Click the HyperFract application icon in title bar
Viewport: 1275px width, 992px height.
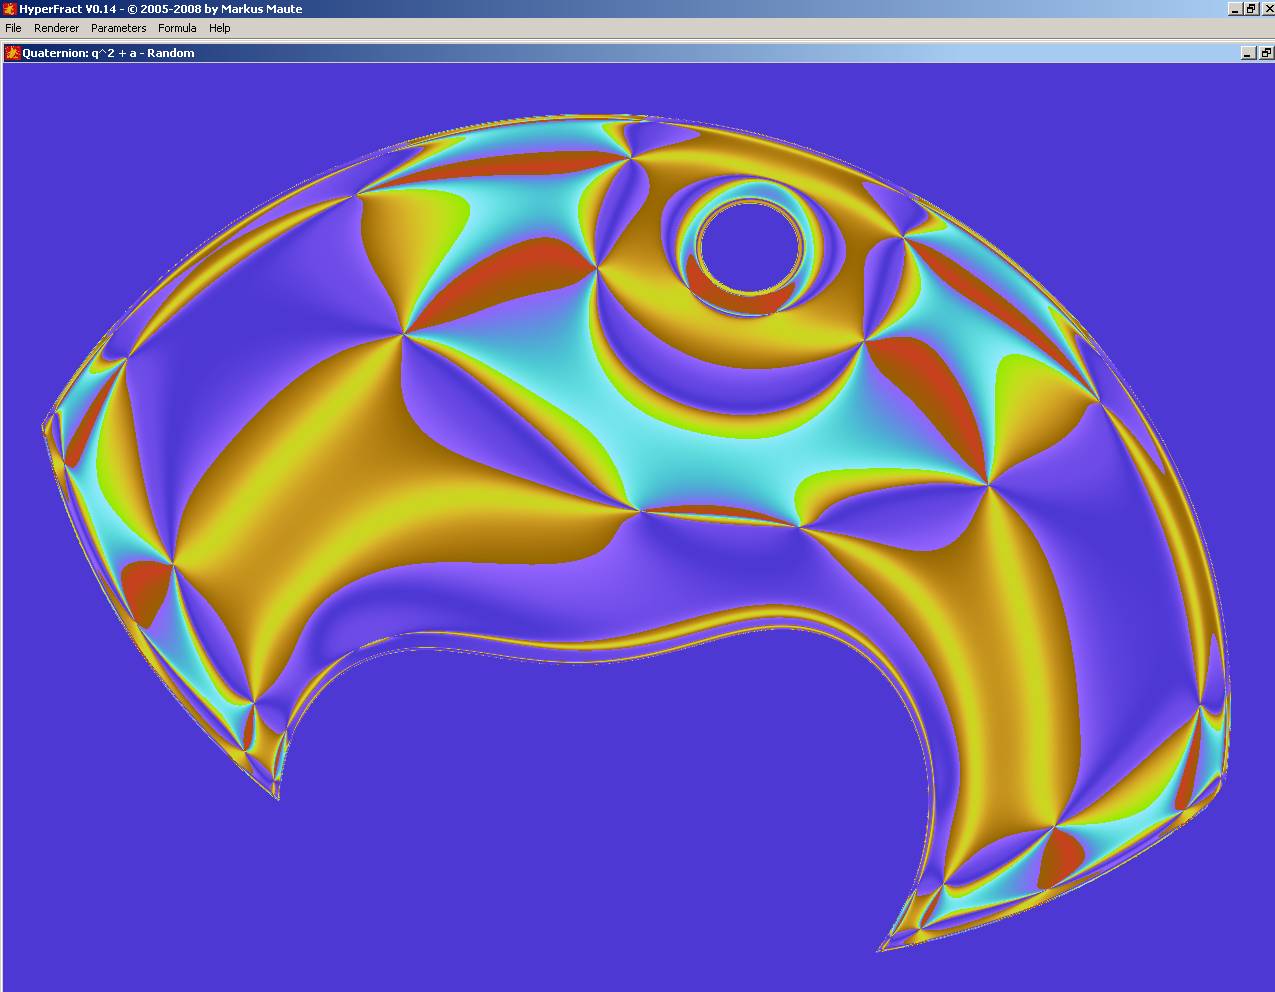tap(9, 9)
